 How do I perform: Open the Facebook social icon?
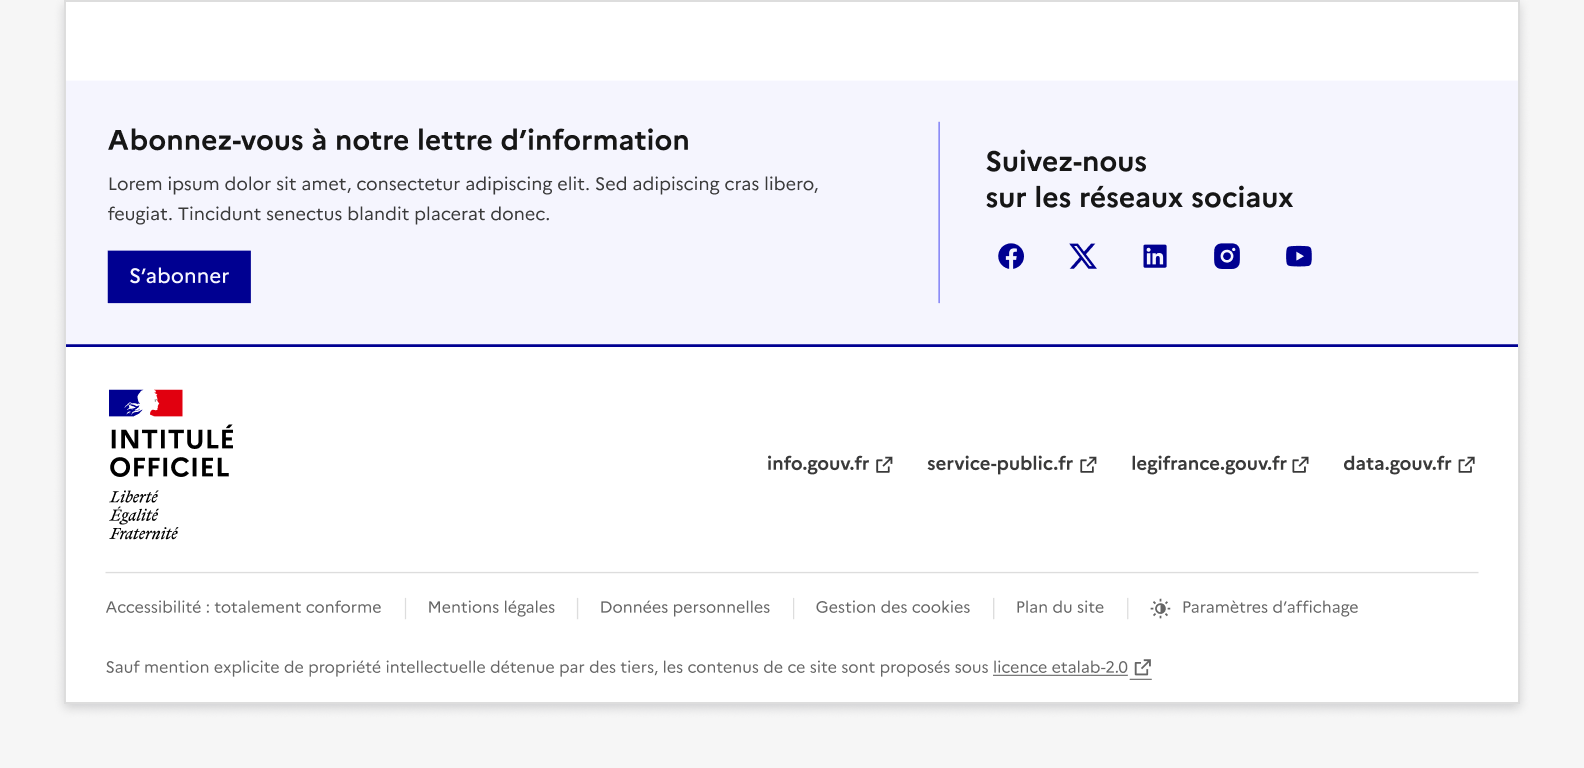(x=1011, y=256)
